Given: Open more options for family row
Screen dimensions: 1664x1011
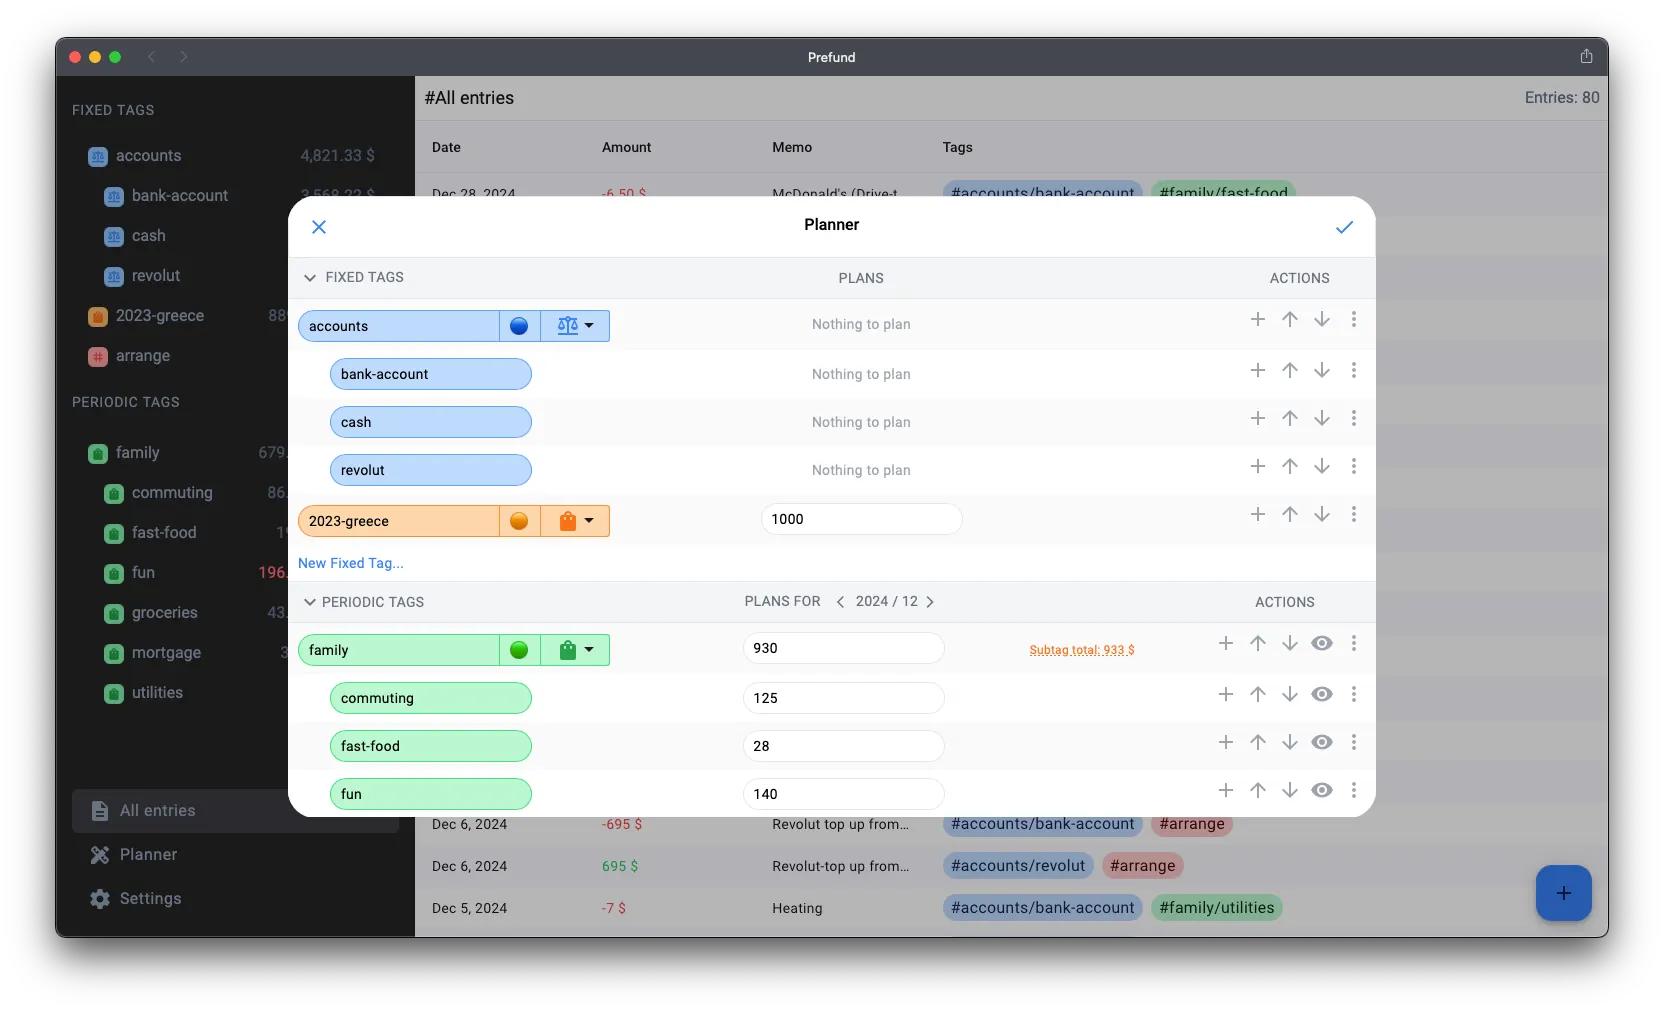Looking at the screenshot, I should [1354, 643].
